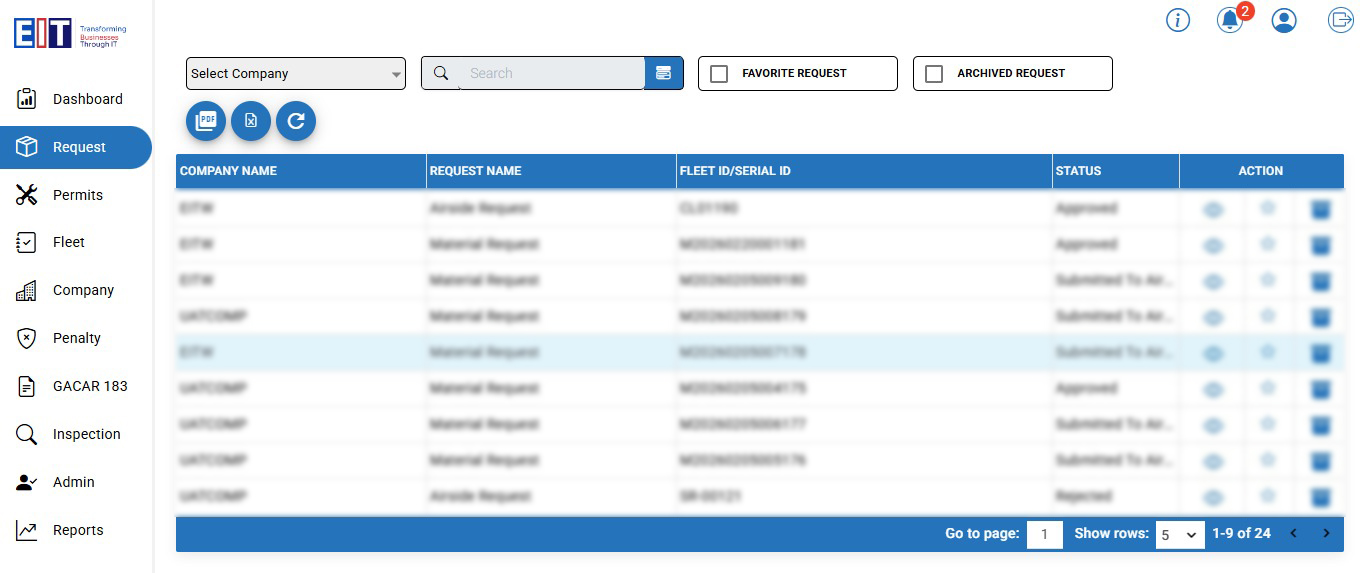Go to Dashboard in the sidebar
Screen dimensions: 1365x573
tap(76, 99)
